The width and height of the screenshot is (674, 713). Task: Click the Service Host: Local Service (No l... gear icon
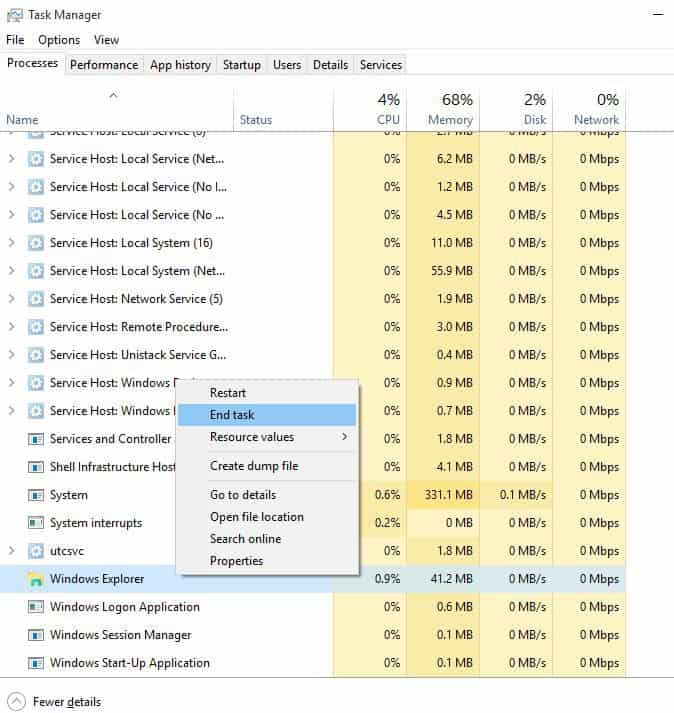point(35,187)
